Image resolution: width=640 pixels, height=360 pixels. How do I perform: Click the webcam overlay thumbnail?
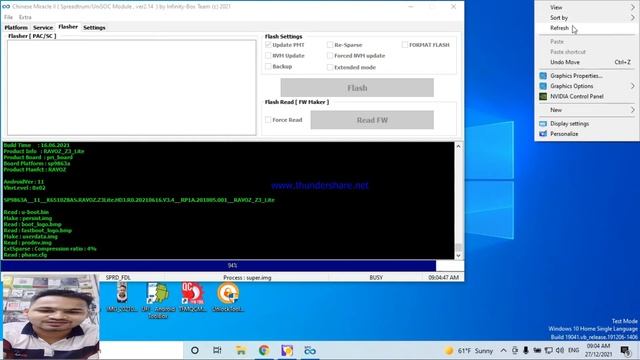point(50,316)
